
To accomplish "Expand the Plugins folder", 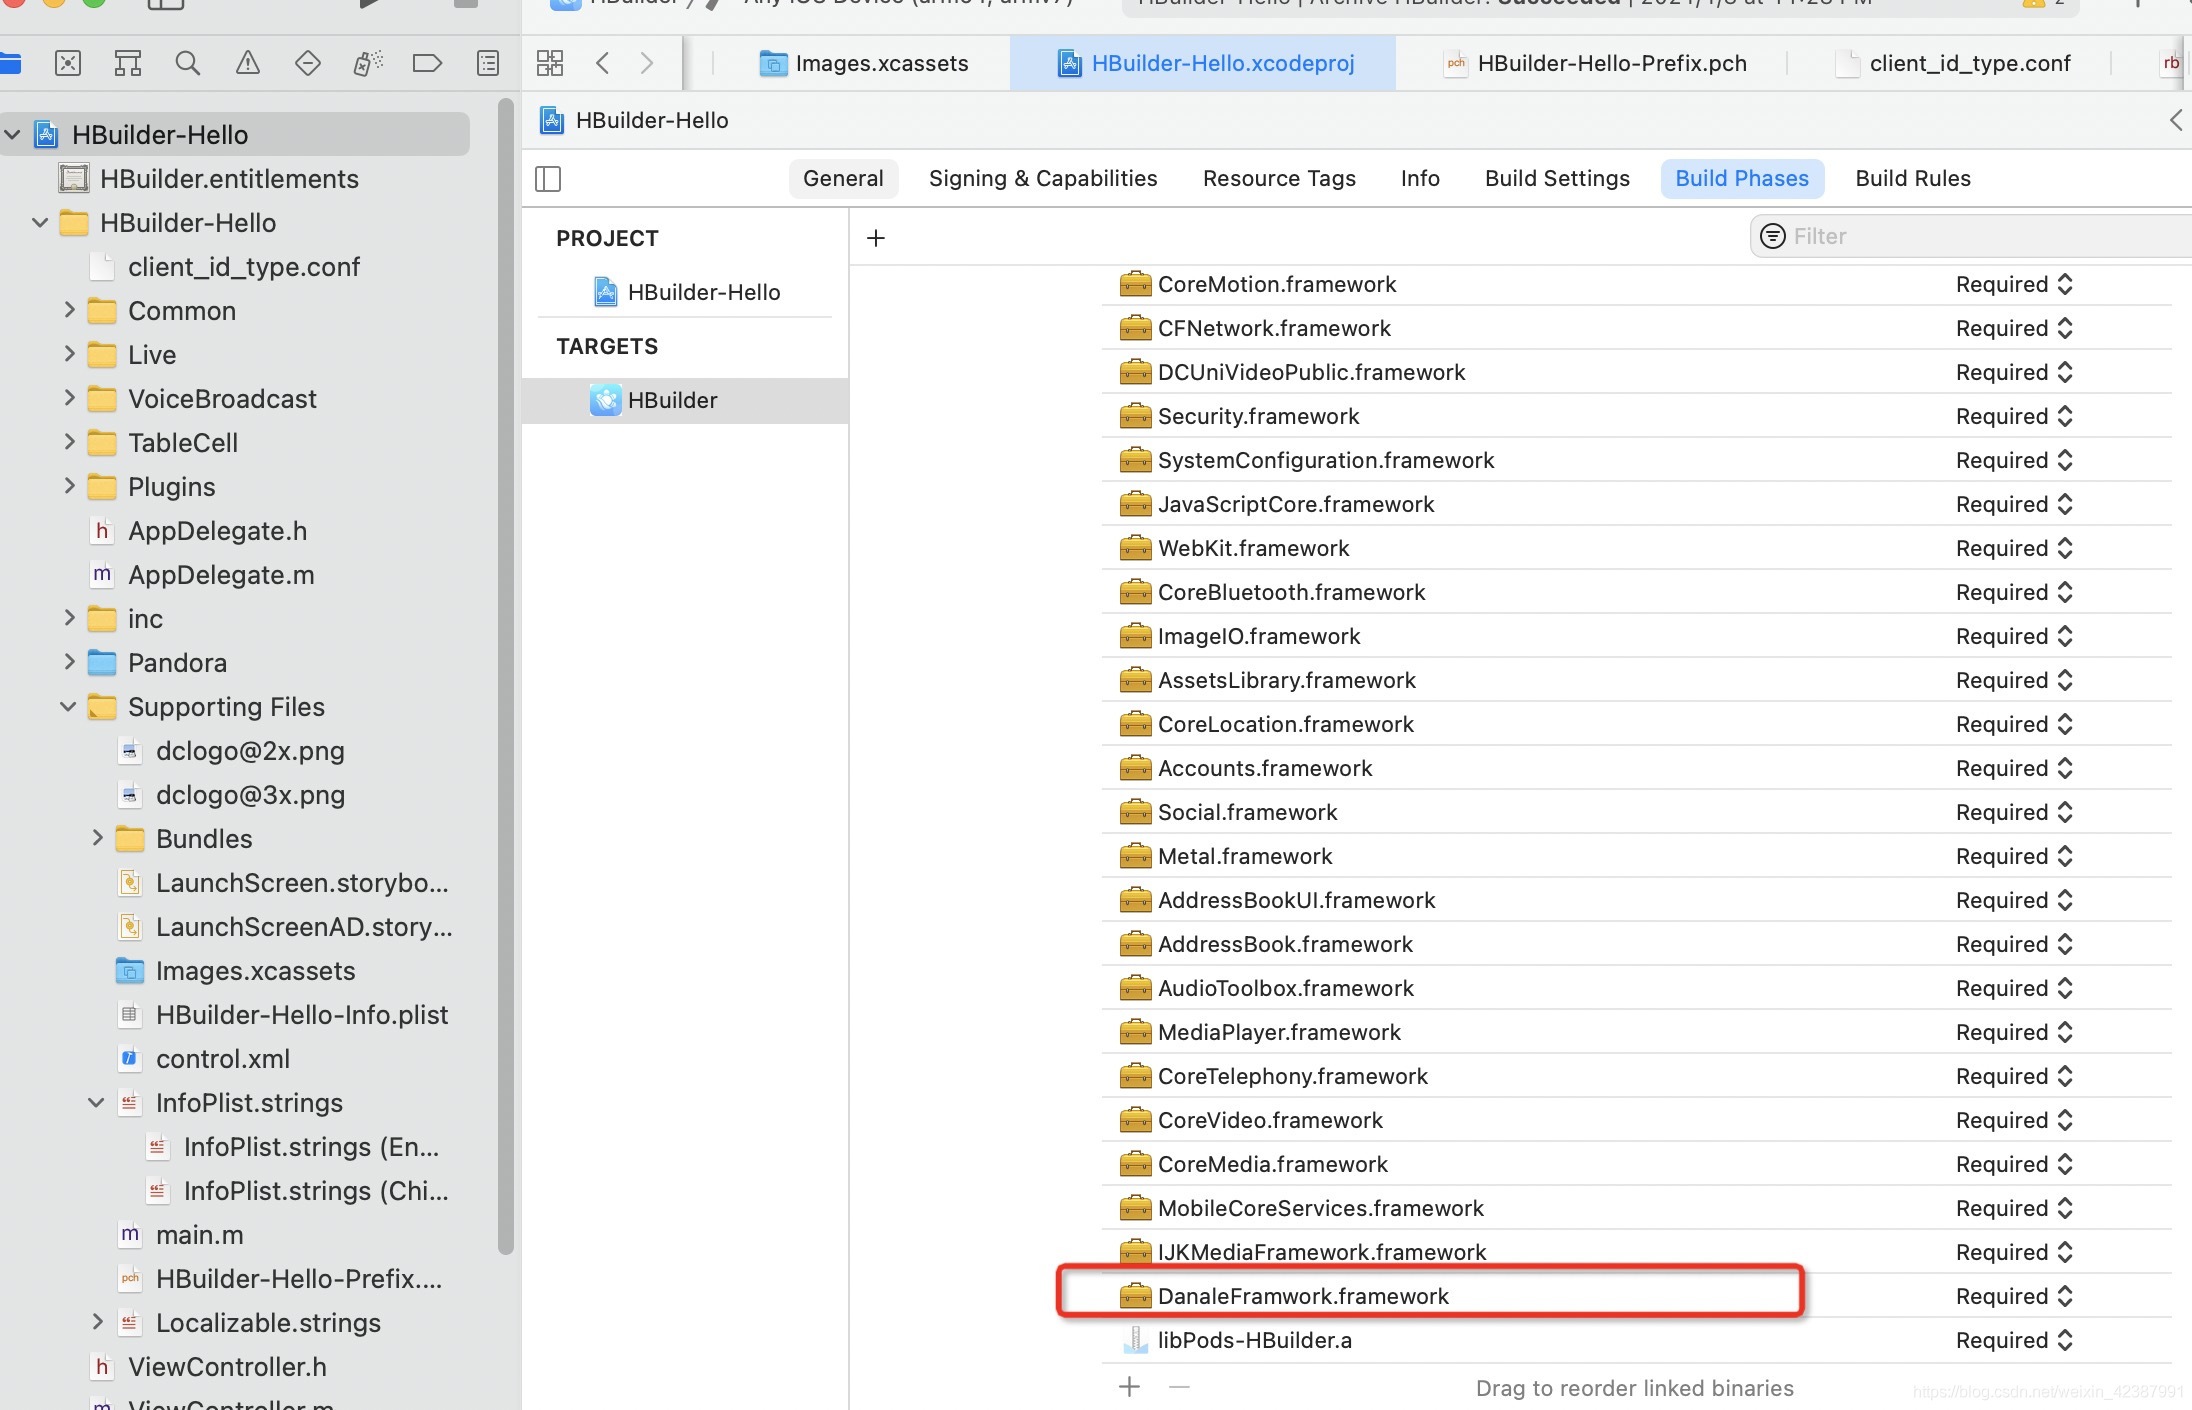I will click(69, 486).
